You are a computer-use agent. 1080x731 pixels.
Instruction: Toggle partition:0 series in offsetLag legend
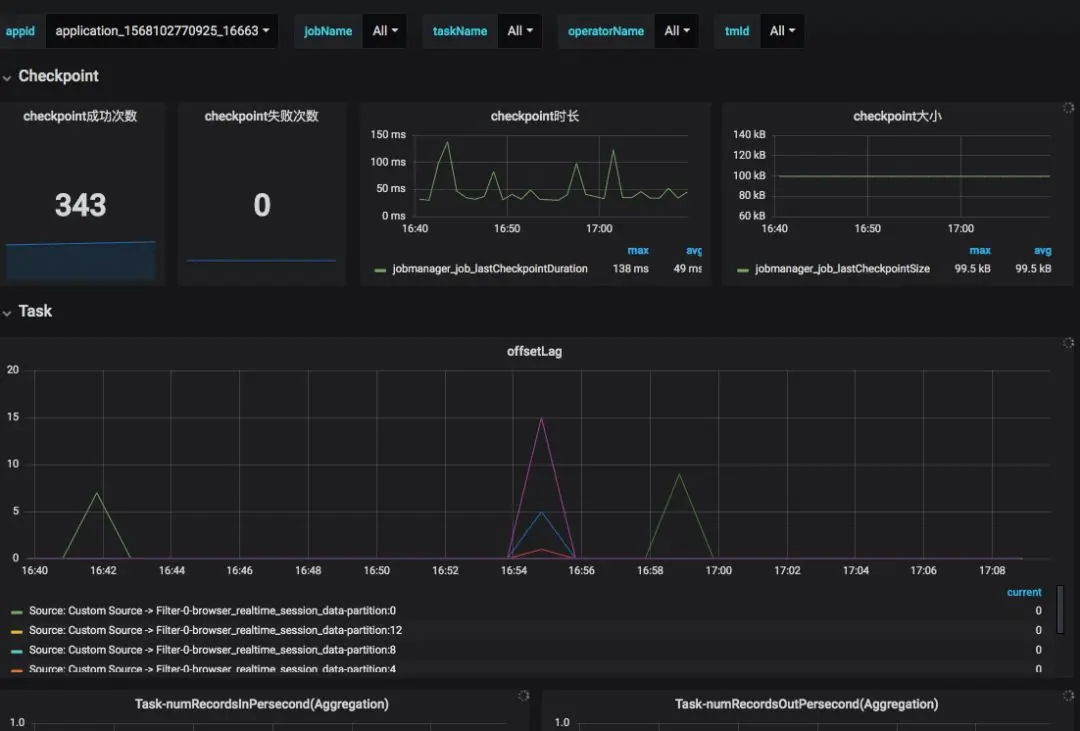212,610
